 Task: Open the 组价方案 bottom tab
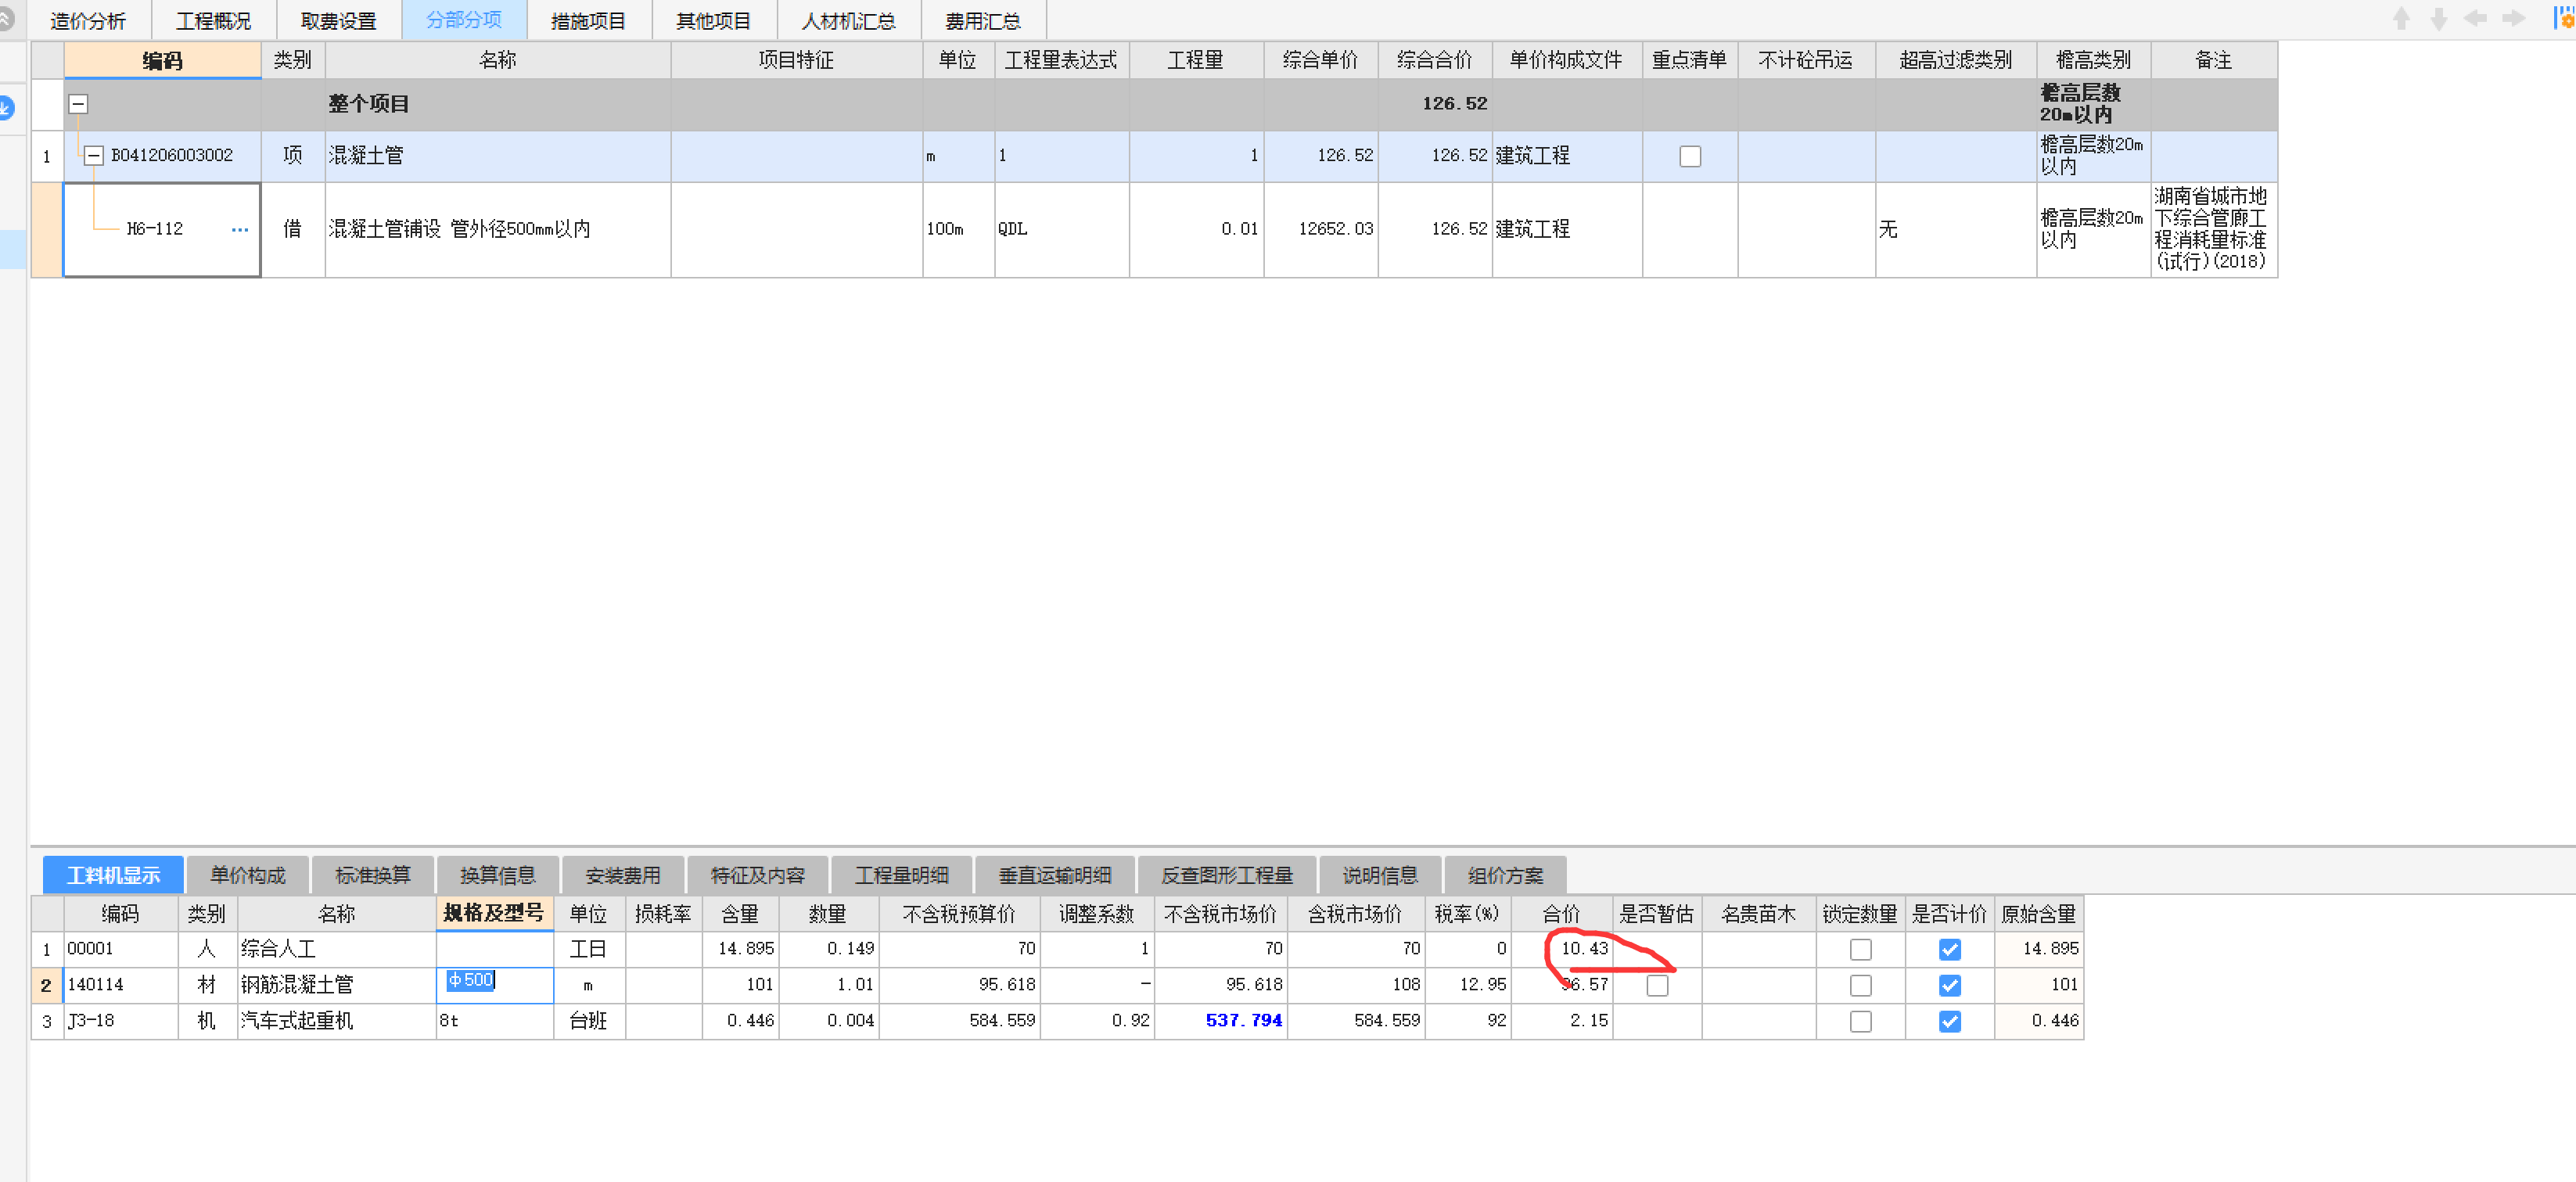(1505, 875)
